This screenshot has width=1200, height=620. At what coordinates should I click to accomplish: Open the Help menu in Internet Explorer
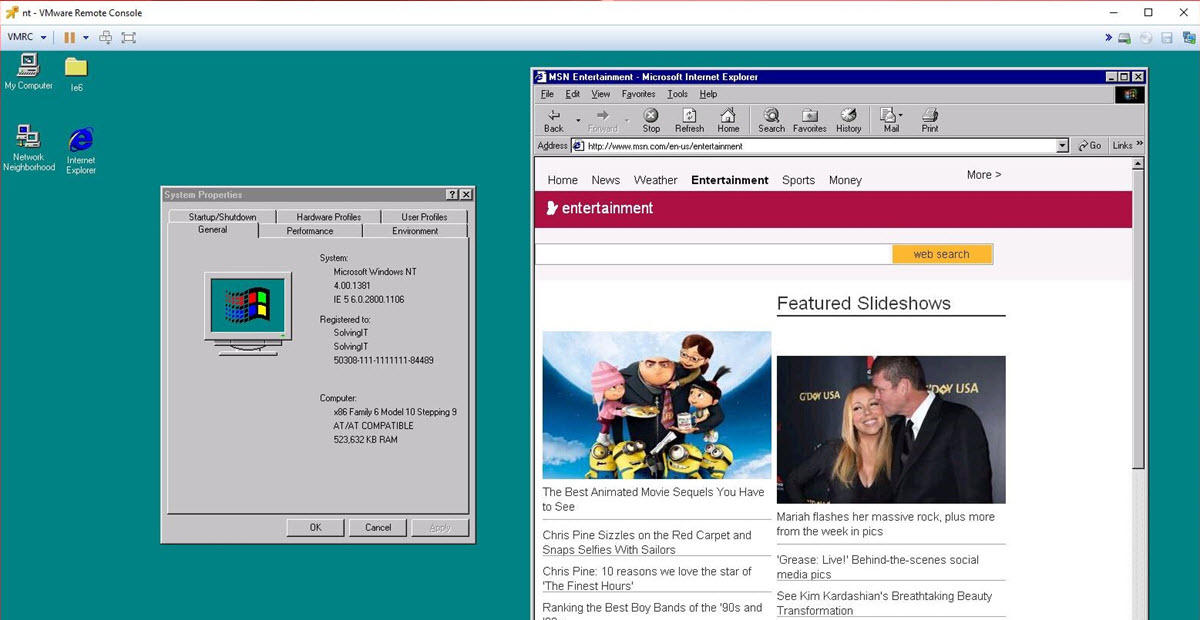[x=708, y=94]
